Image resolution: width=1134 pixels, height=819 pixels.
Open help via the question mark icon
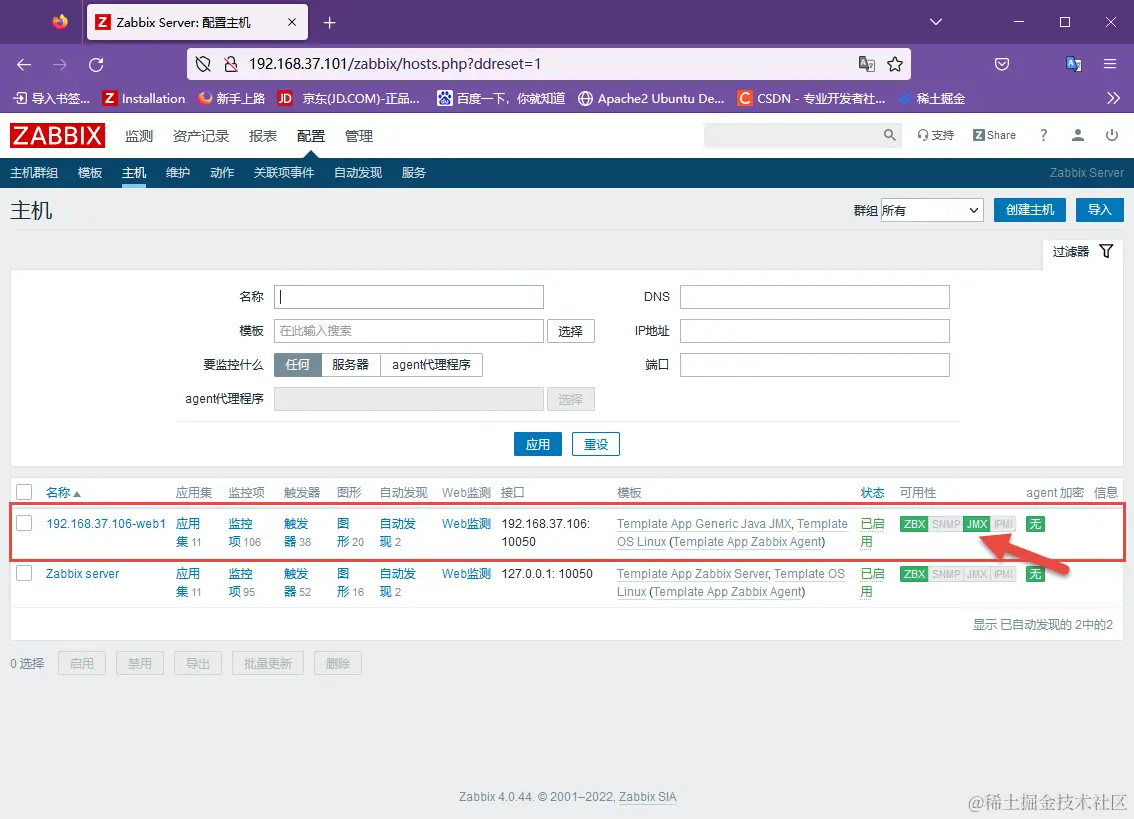click(1043, 135)
